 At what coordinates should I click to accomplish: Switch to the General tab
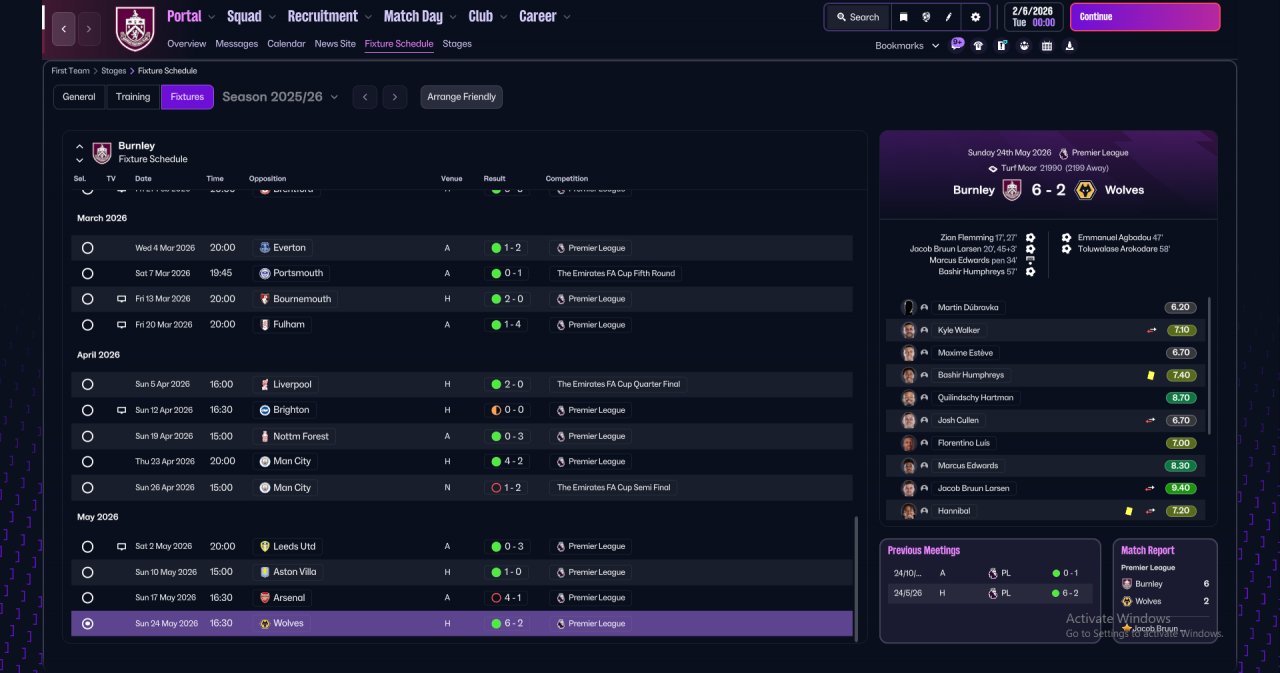tap(79, 97)
